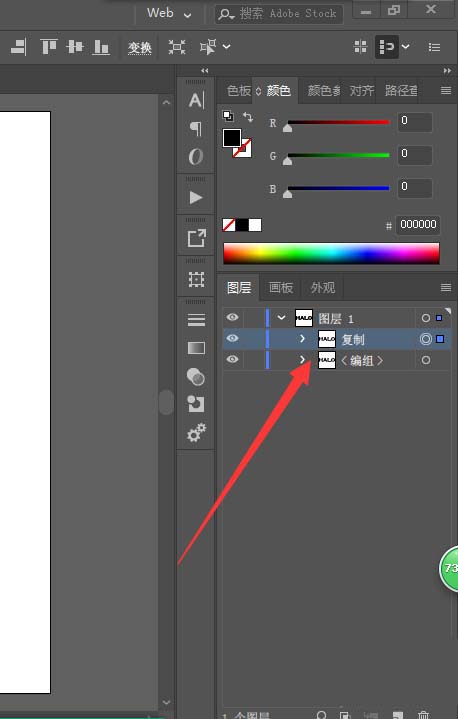Click the target circle for 图层 1
Image resolution: width=458 pixels, height=719 pixels.
coord(425,318)
